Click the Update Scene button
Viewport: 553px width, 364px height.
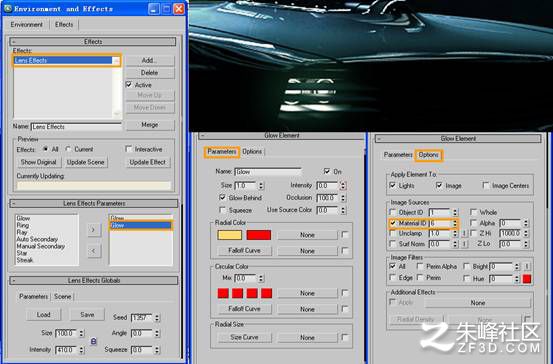(86, 162)
